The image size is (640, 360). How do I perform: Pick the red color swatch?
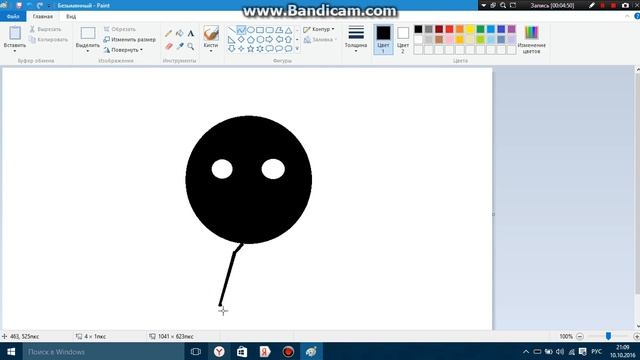[449, 29]
